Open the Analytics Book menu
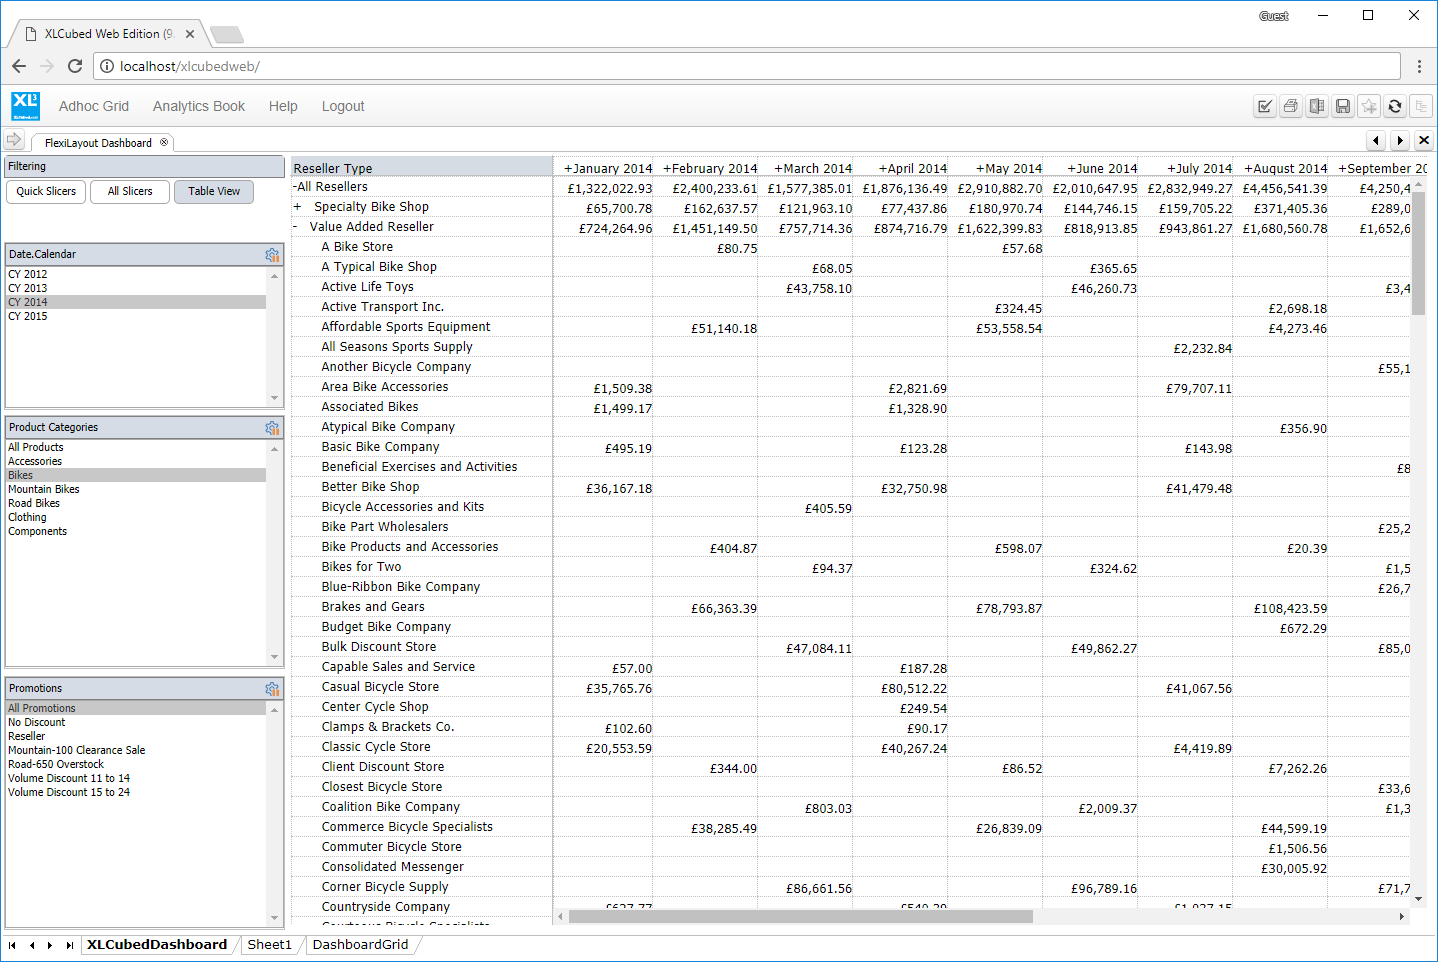 [198, 106]
